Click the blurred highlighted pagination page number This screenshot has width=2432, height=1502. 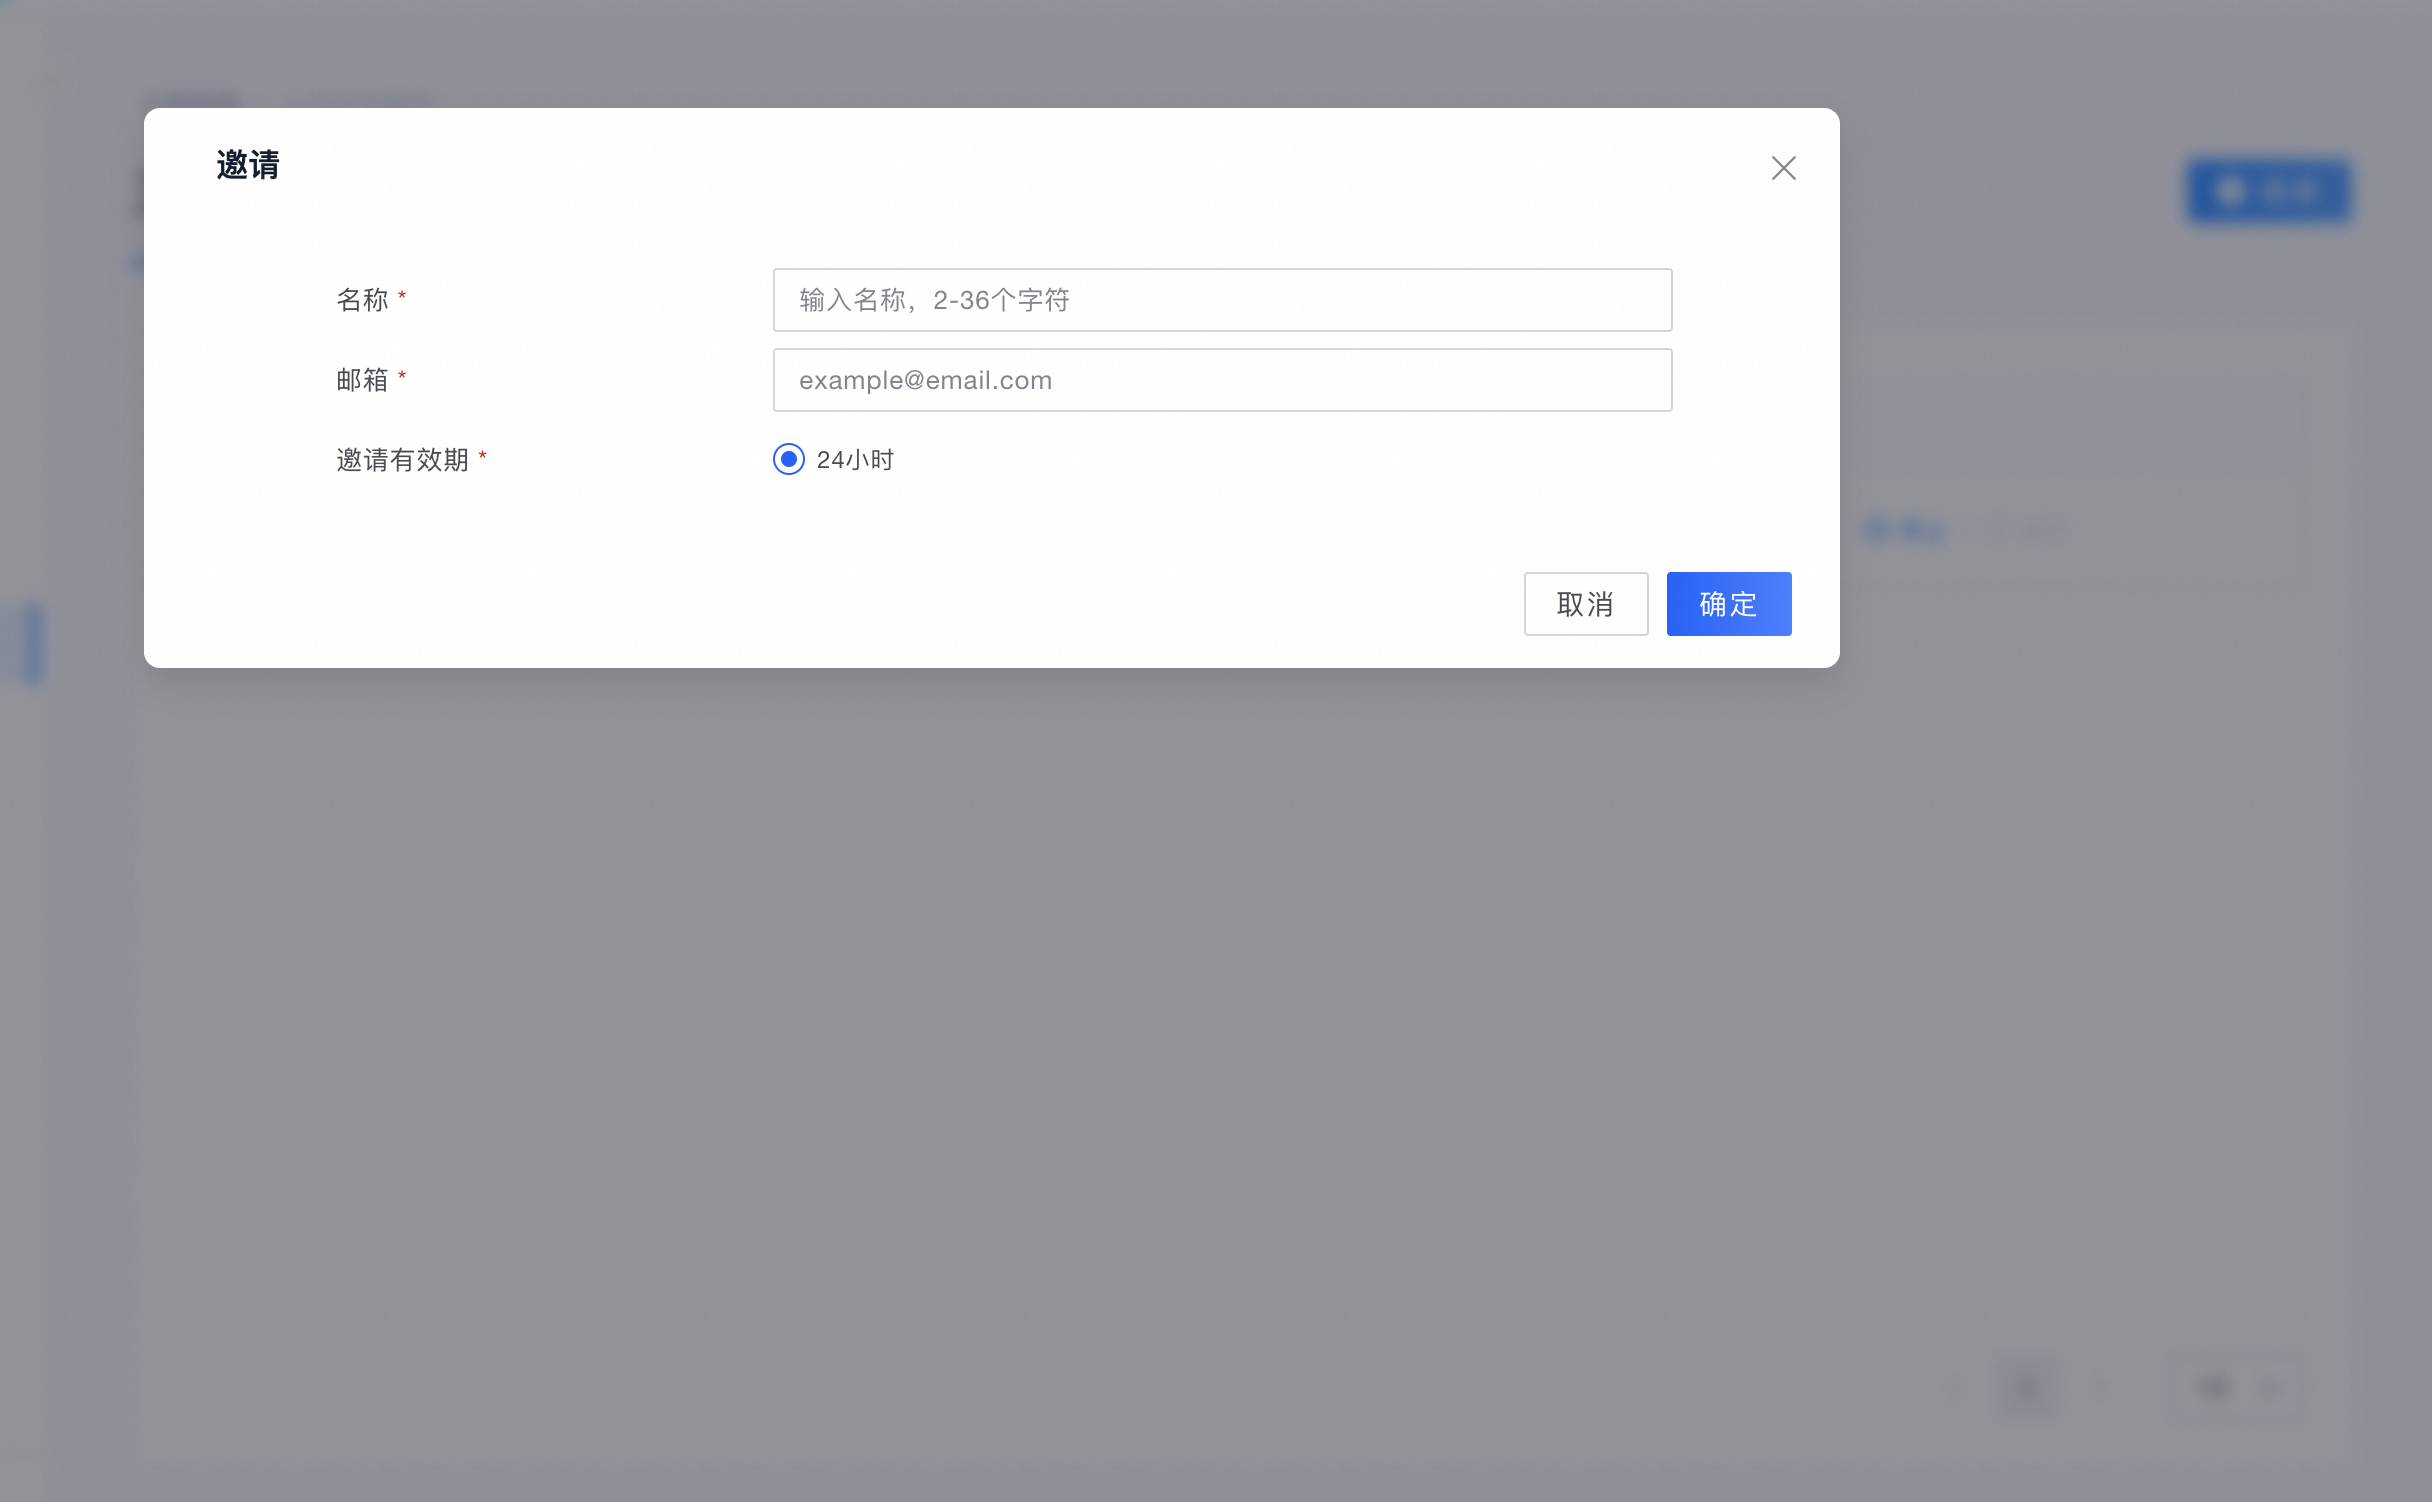2027,1386
